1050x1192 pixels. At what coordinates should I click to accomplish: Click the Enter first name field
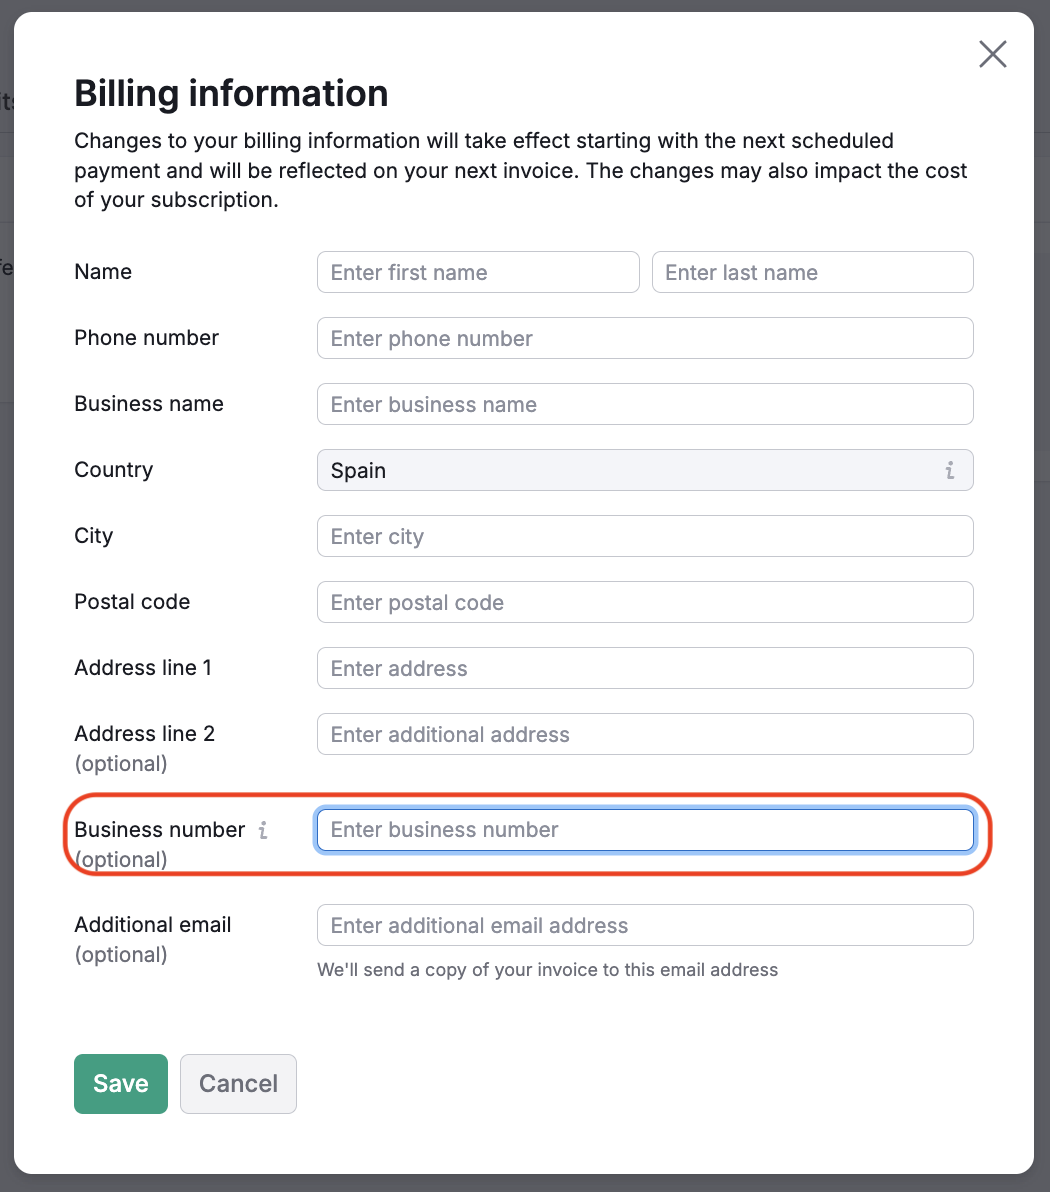[x=478, y=272]
